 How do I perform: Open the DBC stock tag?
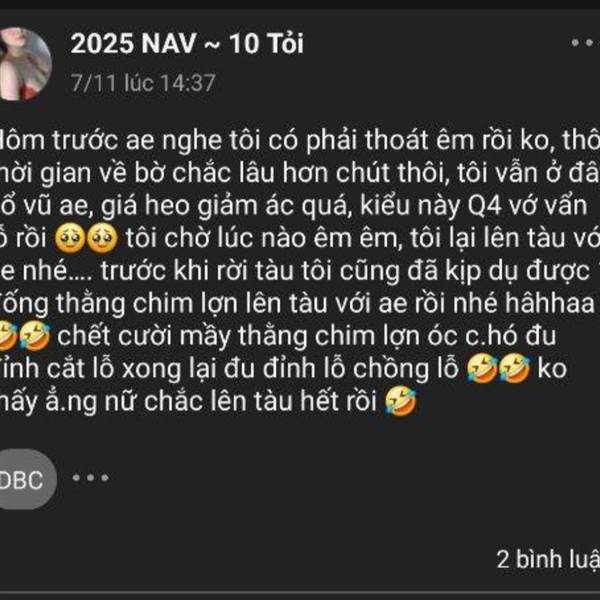(26, 479)
